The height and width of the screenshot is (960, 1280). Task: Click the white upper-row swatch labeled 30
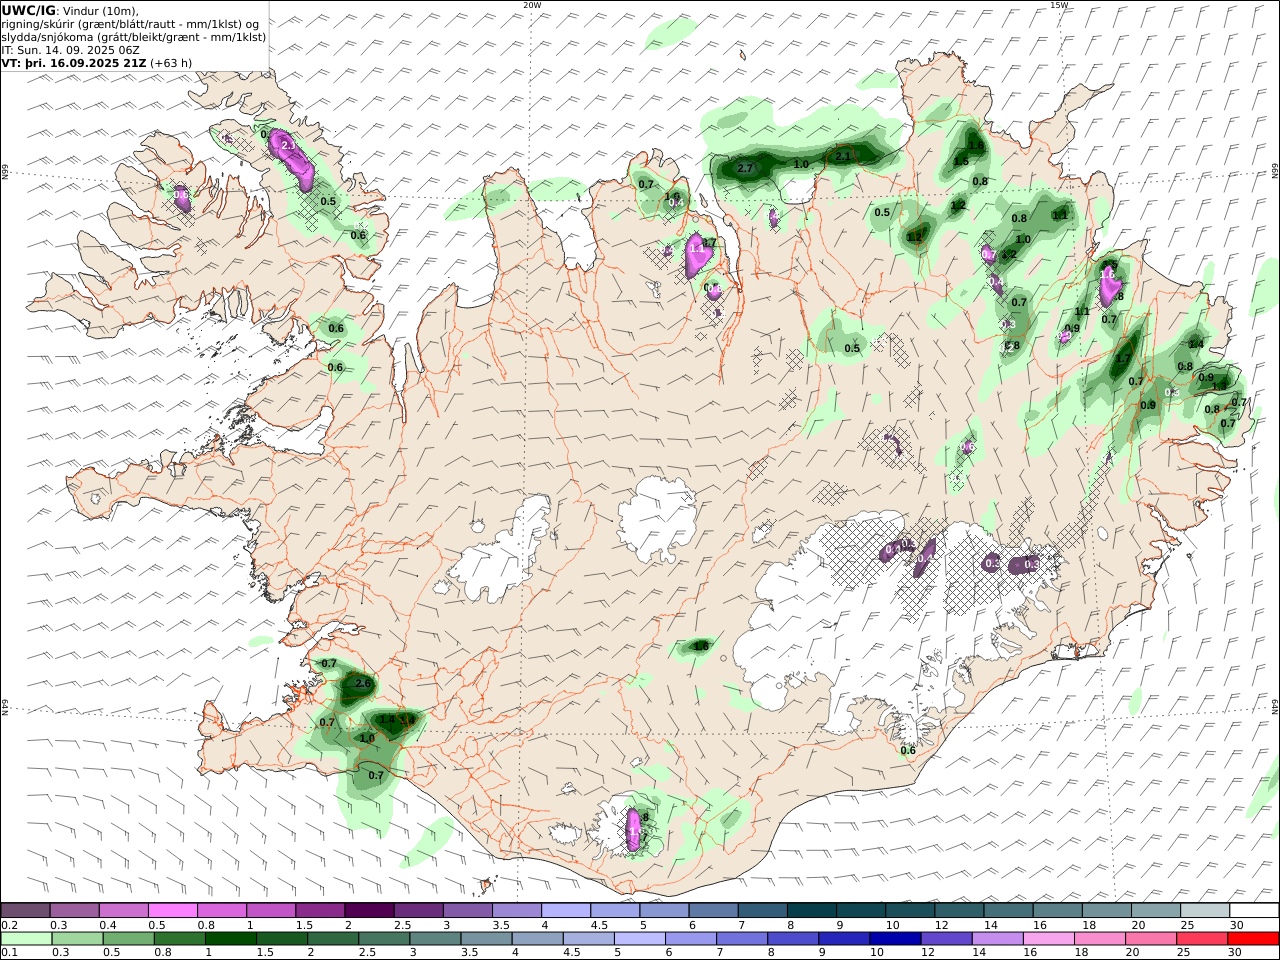[1253, 910]
